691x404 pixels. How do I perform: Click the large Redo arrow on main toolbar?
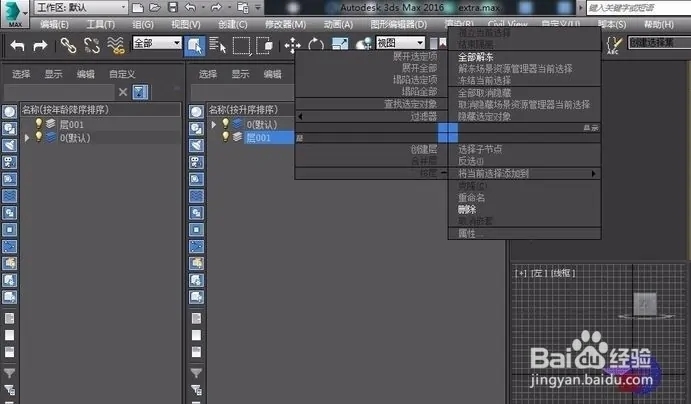coord(40,45)
